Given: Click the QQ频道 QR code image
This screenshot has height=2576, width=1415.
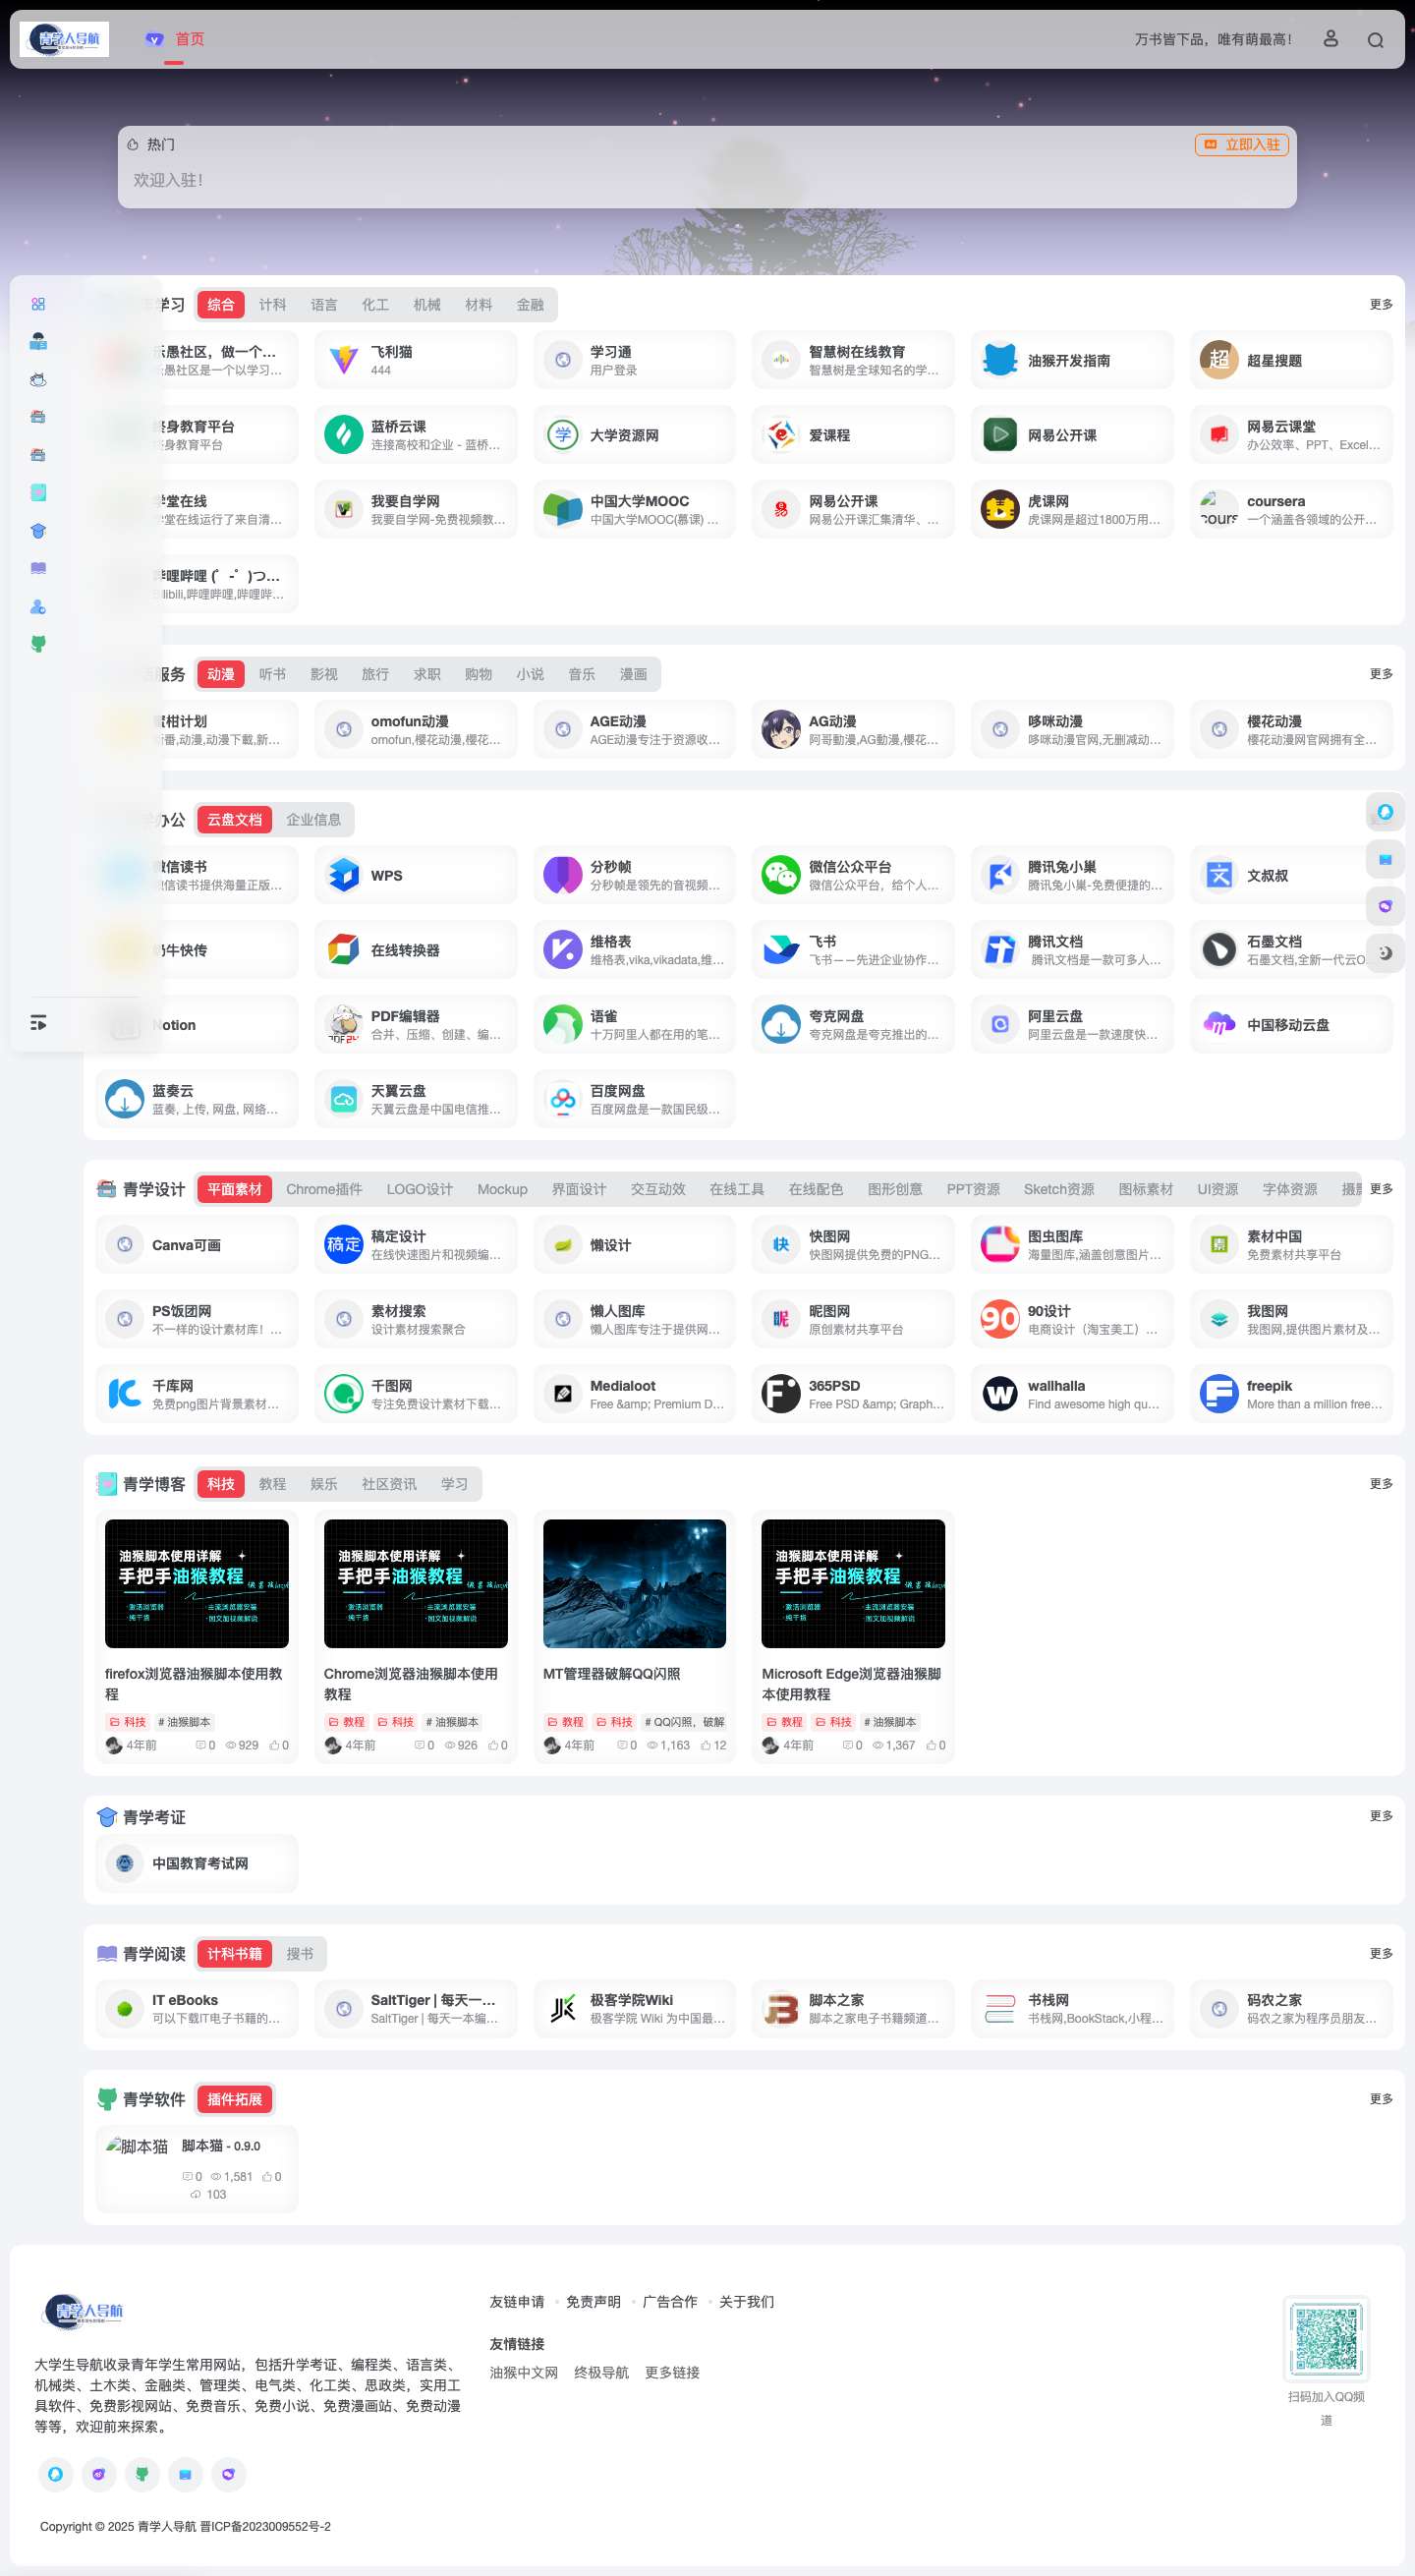Looking at the screenshot, I should click(1326, 2339).
